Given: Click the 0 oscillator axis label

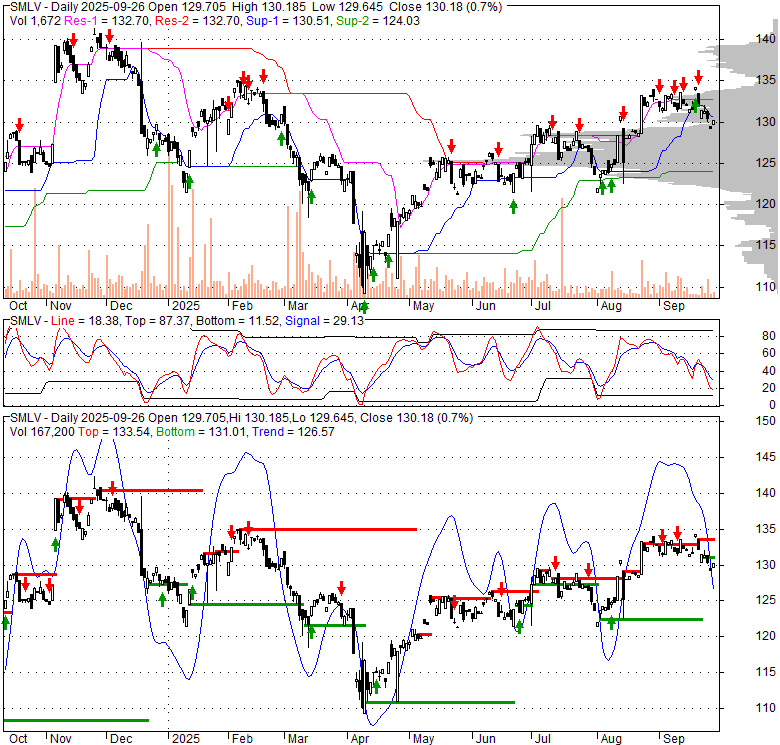Looking at the screenshot, I should point(772,405).
